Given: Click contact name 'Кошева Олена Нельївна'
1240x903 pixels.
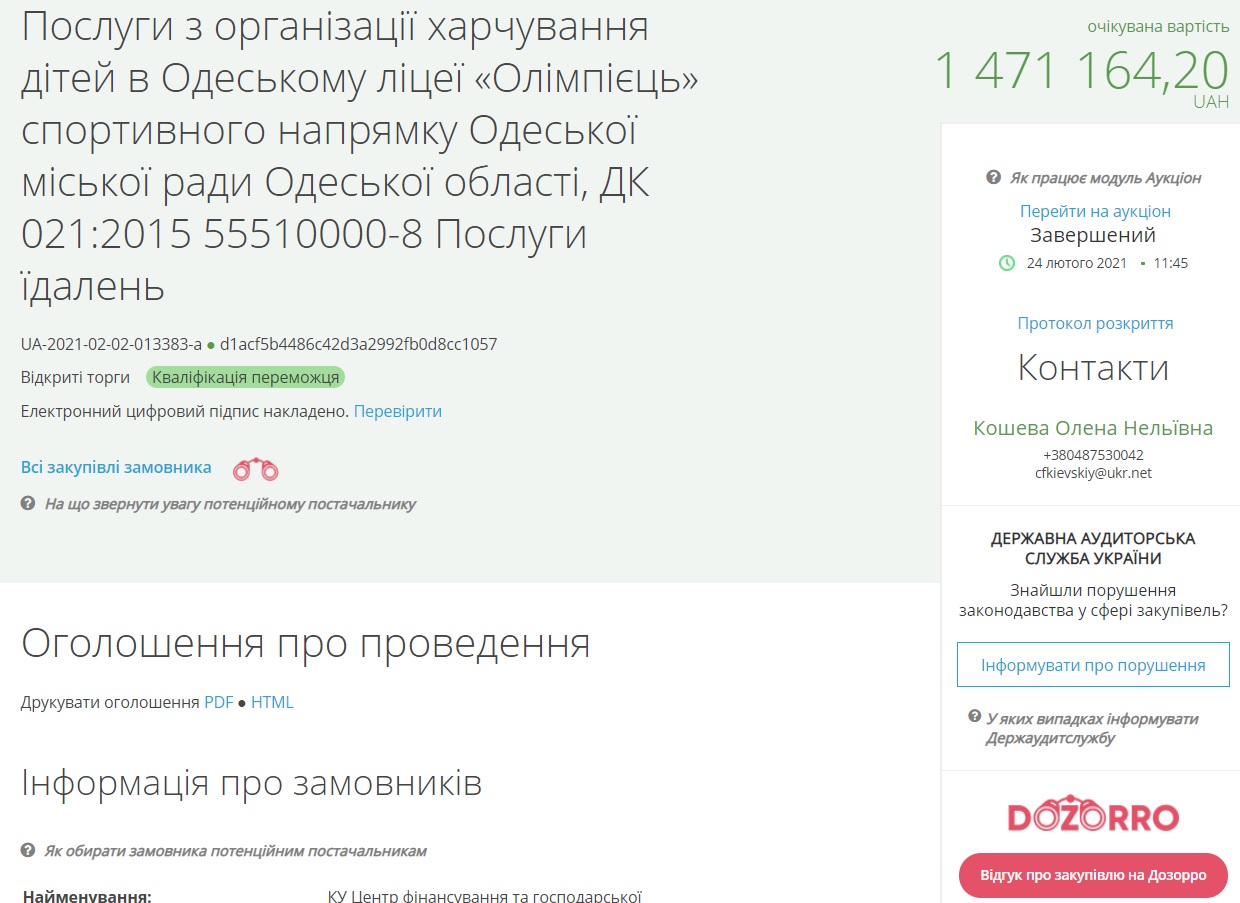Looking at the screenshot, I should [x=1093, y=428].
